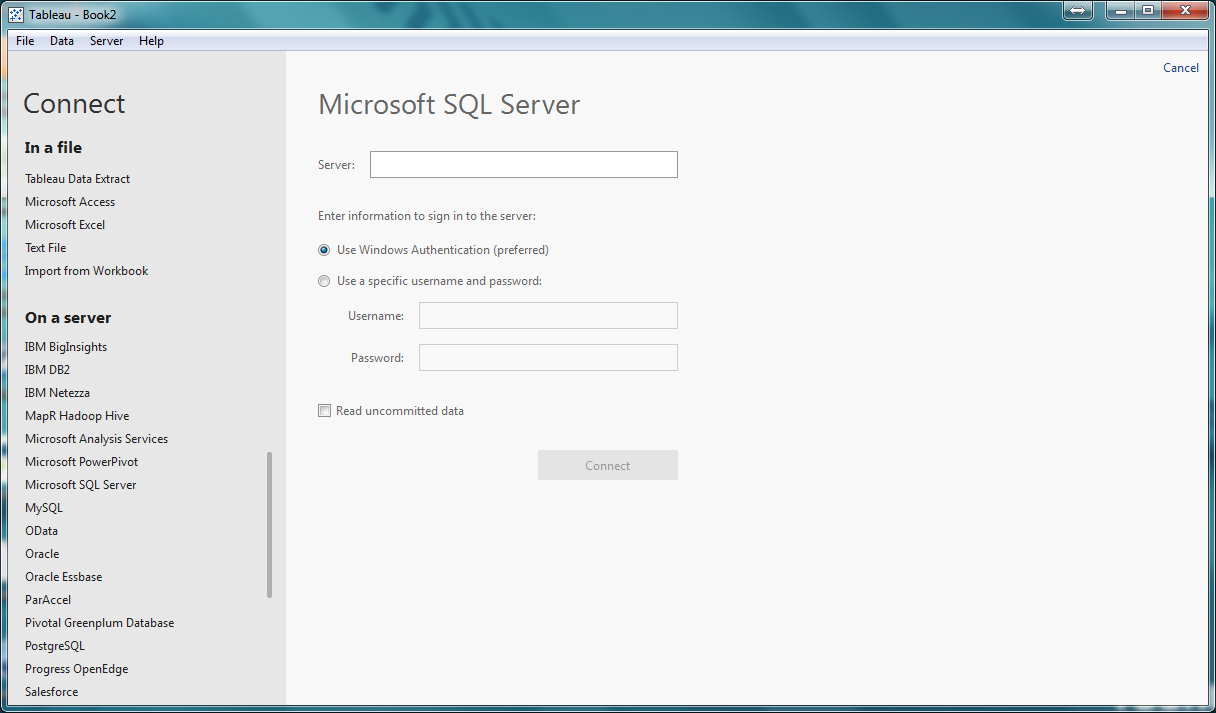
Task: Click the Password text field
Action: [548, 358]
